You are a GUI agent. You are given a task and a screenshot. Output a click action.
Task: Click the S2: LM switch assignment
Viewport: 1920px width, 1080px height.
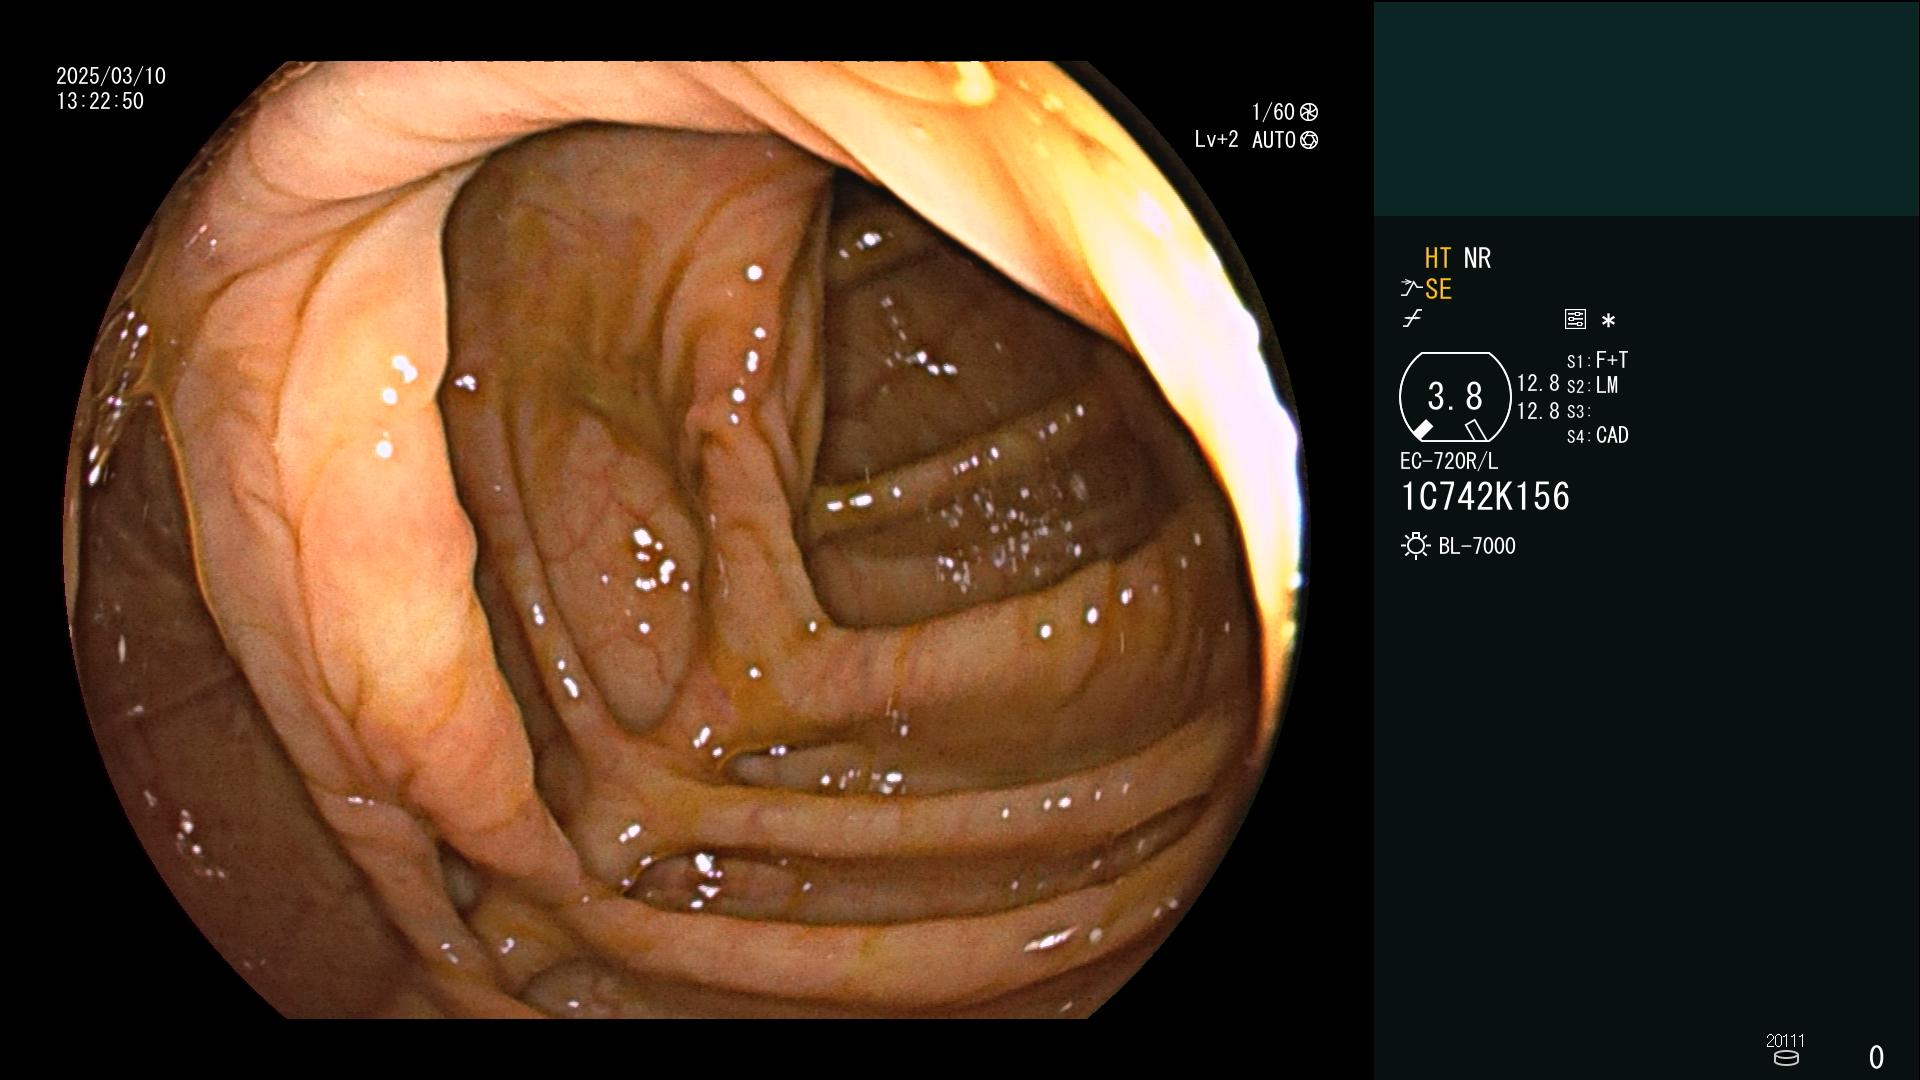(1593, 386)
